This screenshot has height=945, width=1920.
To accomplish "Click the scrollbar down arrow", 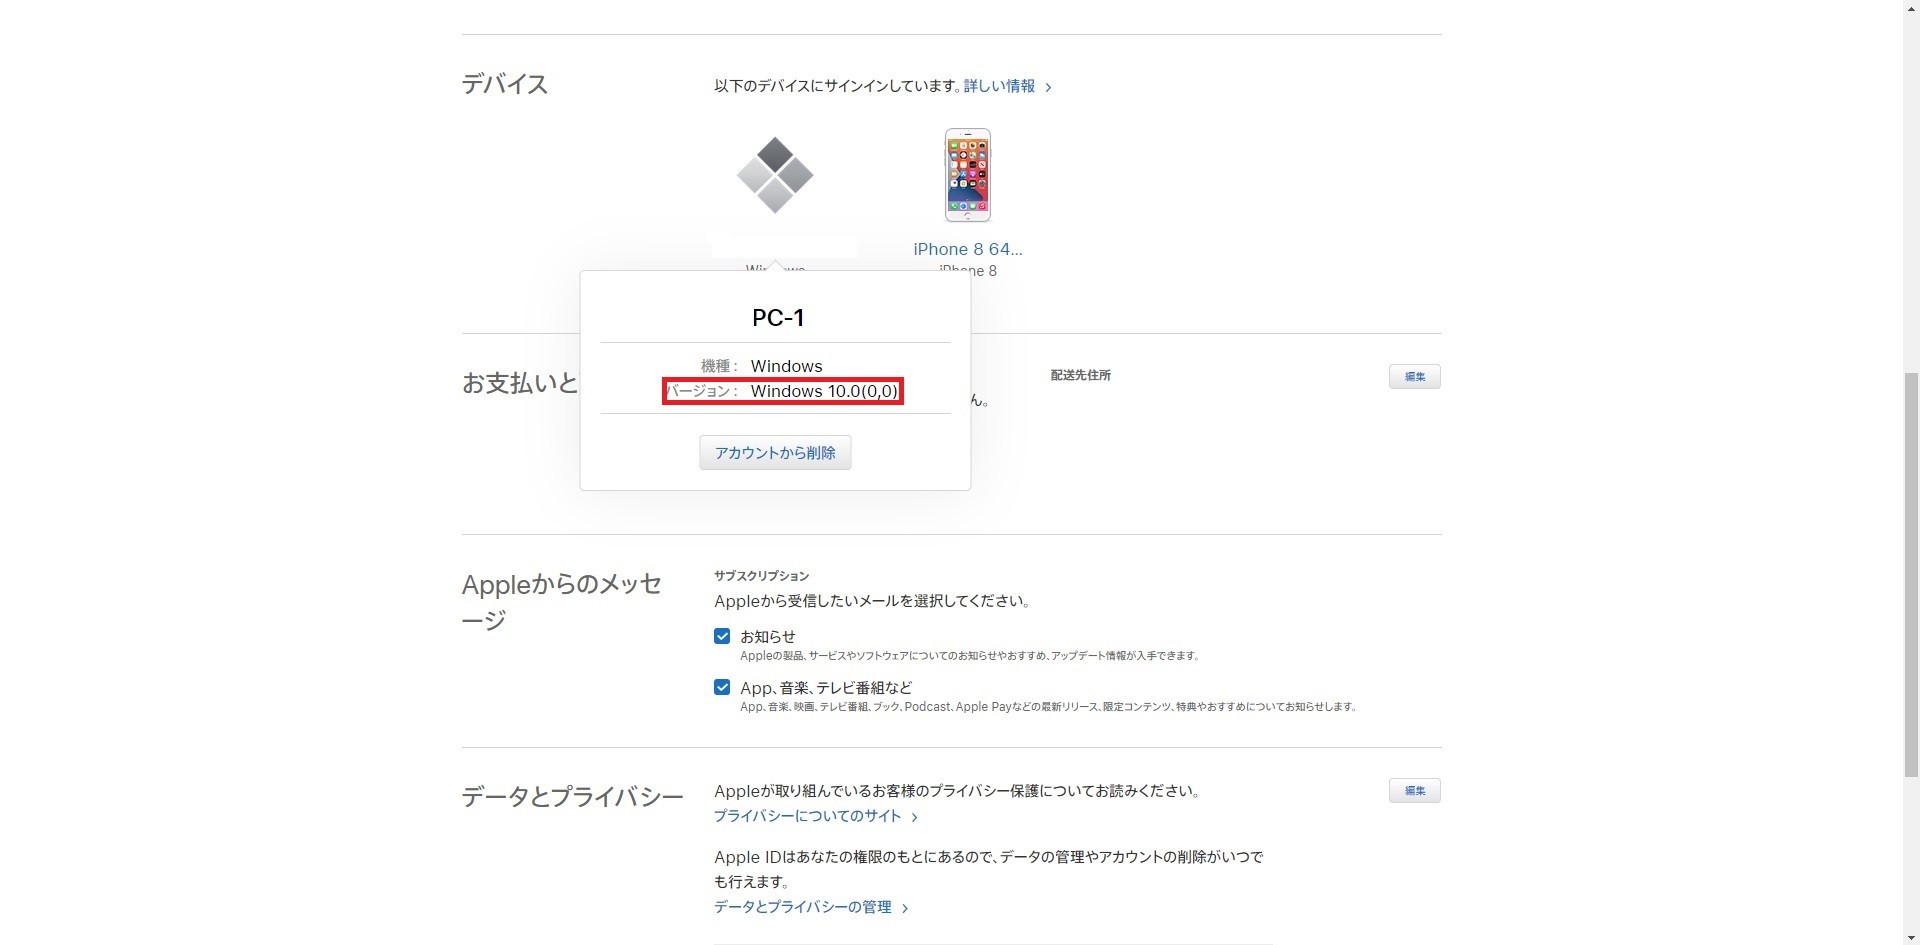I will coord(1911,937).
